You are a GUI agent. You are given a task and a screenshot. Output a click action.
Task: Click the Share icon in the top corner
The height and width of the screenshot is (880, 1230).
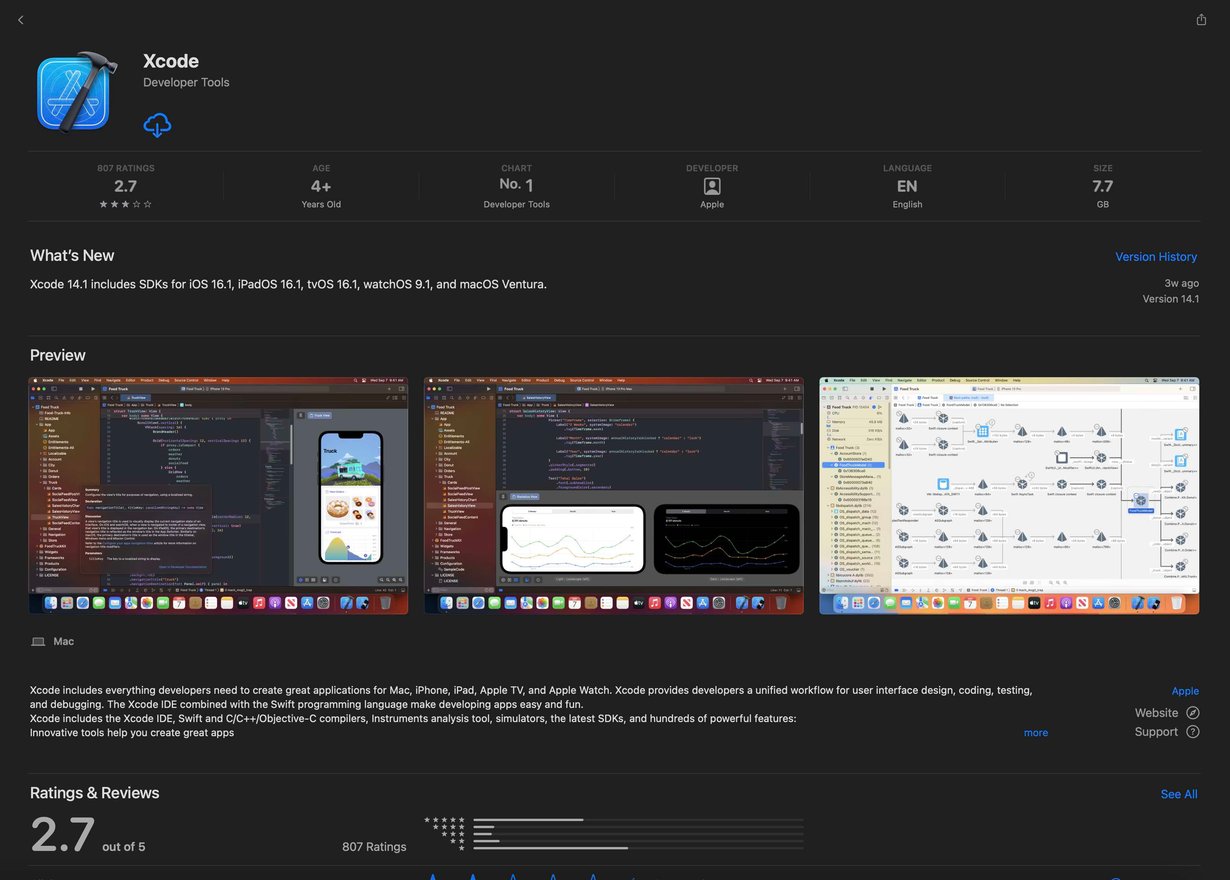pos(1201,19)
